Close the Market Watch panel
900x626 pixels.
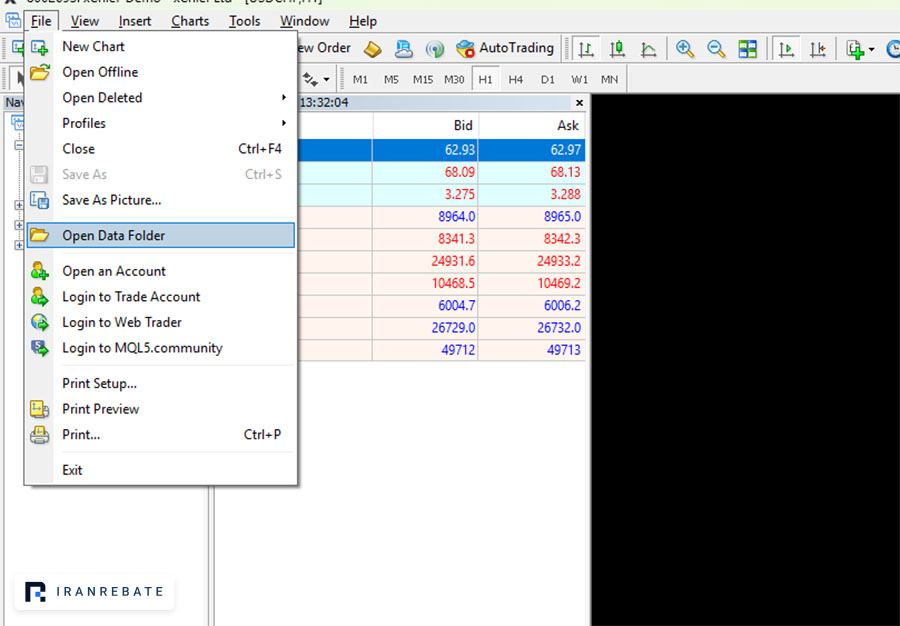(x=579, y=103)
